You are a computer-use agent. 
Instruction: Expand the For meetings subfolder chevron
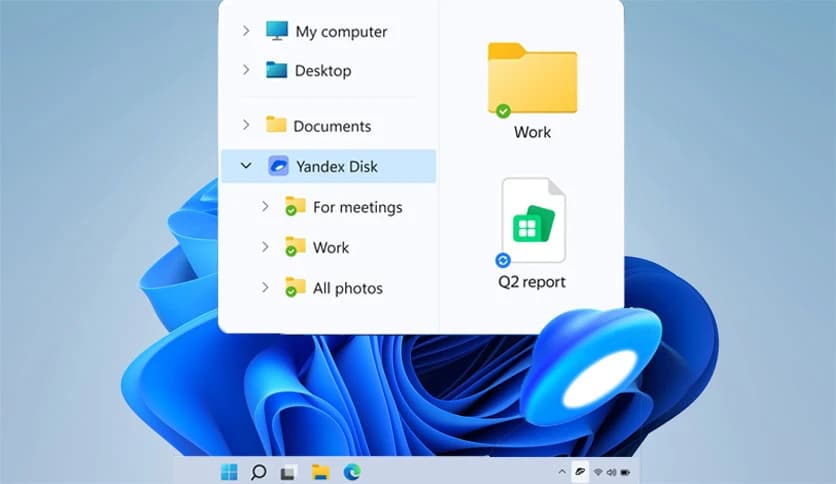(x=265, y=206)
